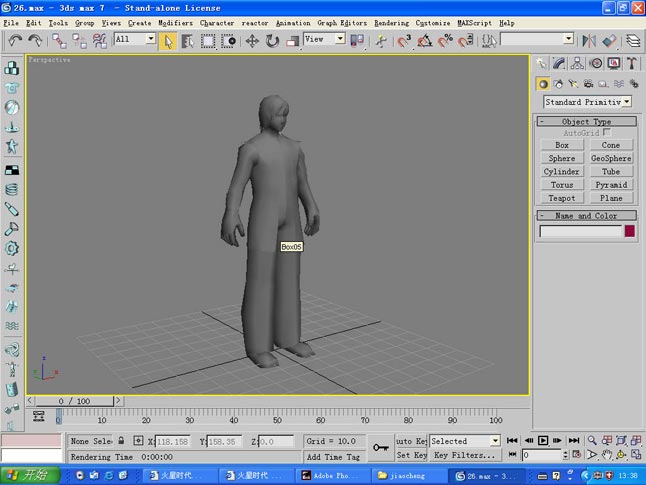Click Go to End playback button
646x485 pixels.
coord(574,440)
